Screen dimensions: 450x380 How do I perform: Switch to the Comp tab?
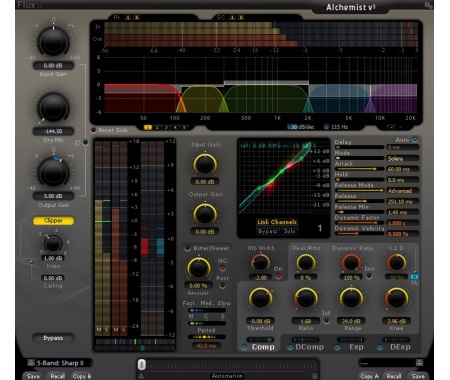coord(263,347)
